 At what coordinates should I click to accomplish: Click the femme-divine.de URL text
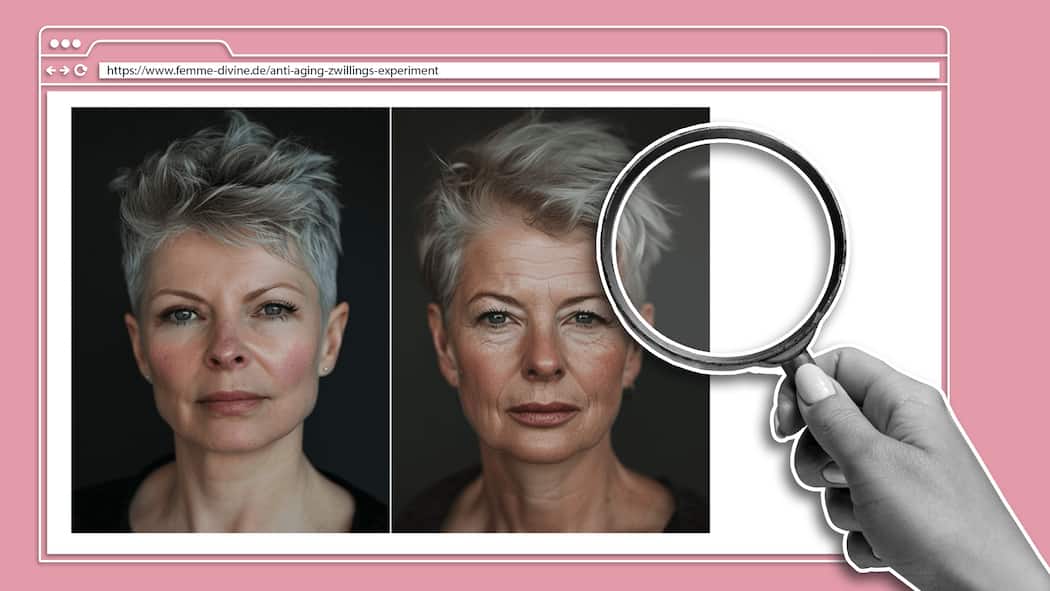coord(272,71)
